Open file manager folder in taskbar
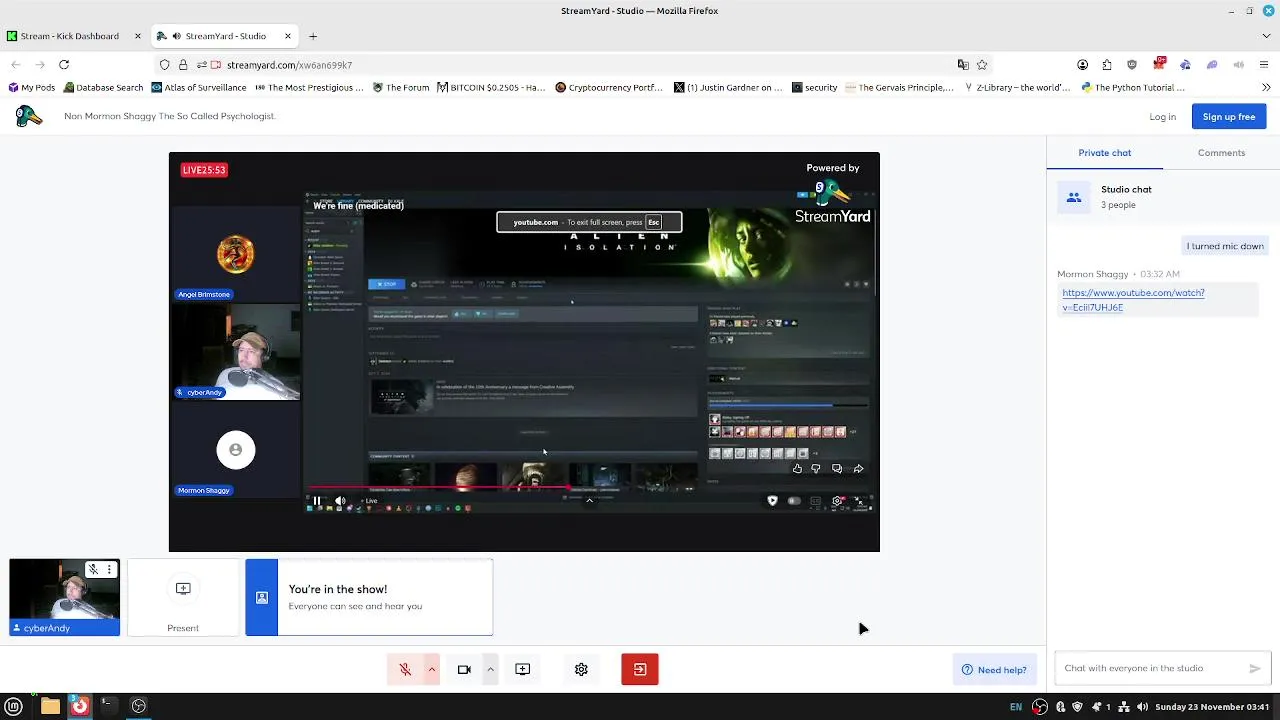 coord(50,706)
